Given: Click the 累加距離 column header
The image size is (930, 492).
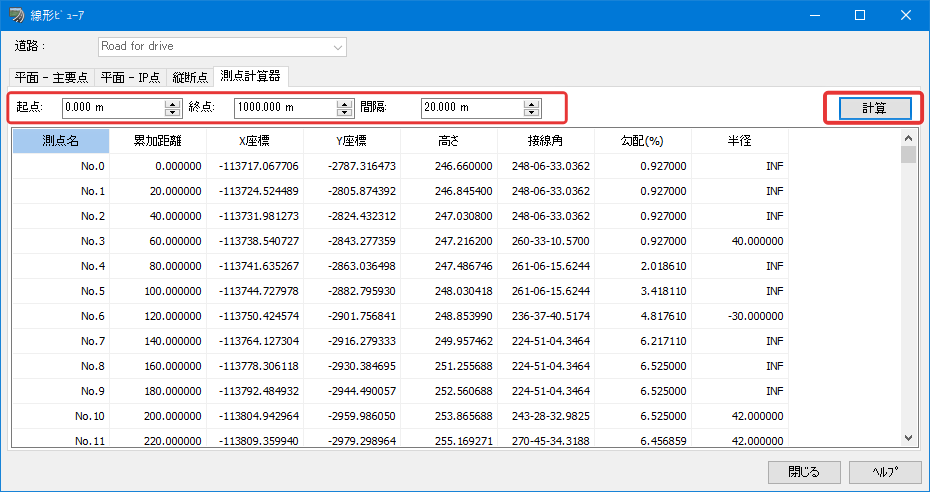Looking at the screenshot, I should (158, 141).
